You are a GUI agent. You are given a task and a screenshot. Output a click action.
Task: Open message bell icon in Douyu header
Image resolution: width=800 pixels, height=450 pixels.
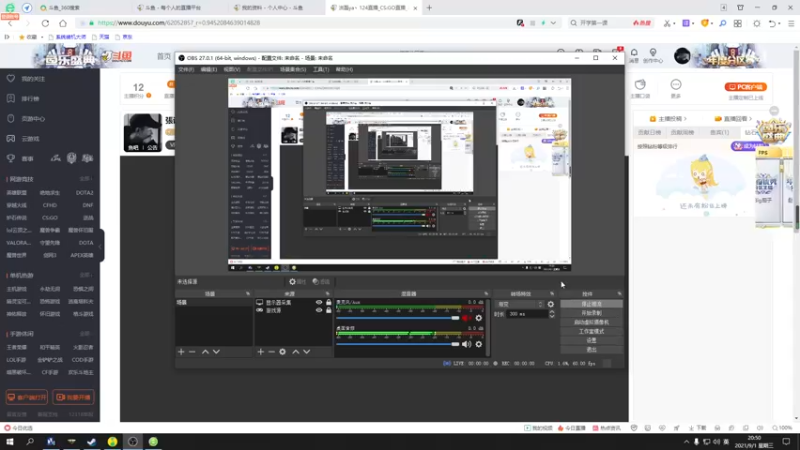(634, 53)
